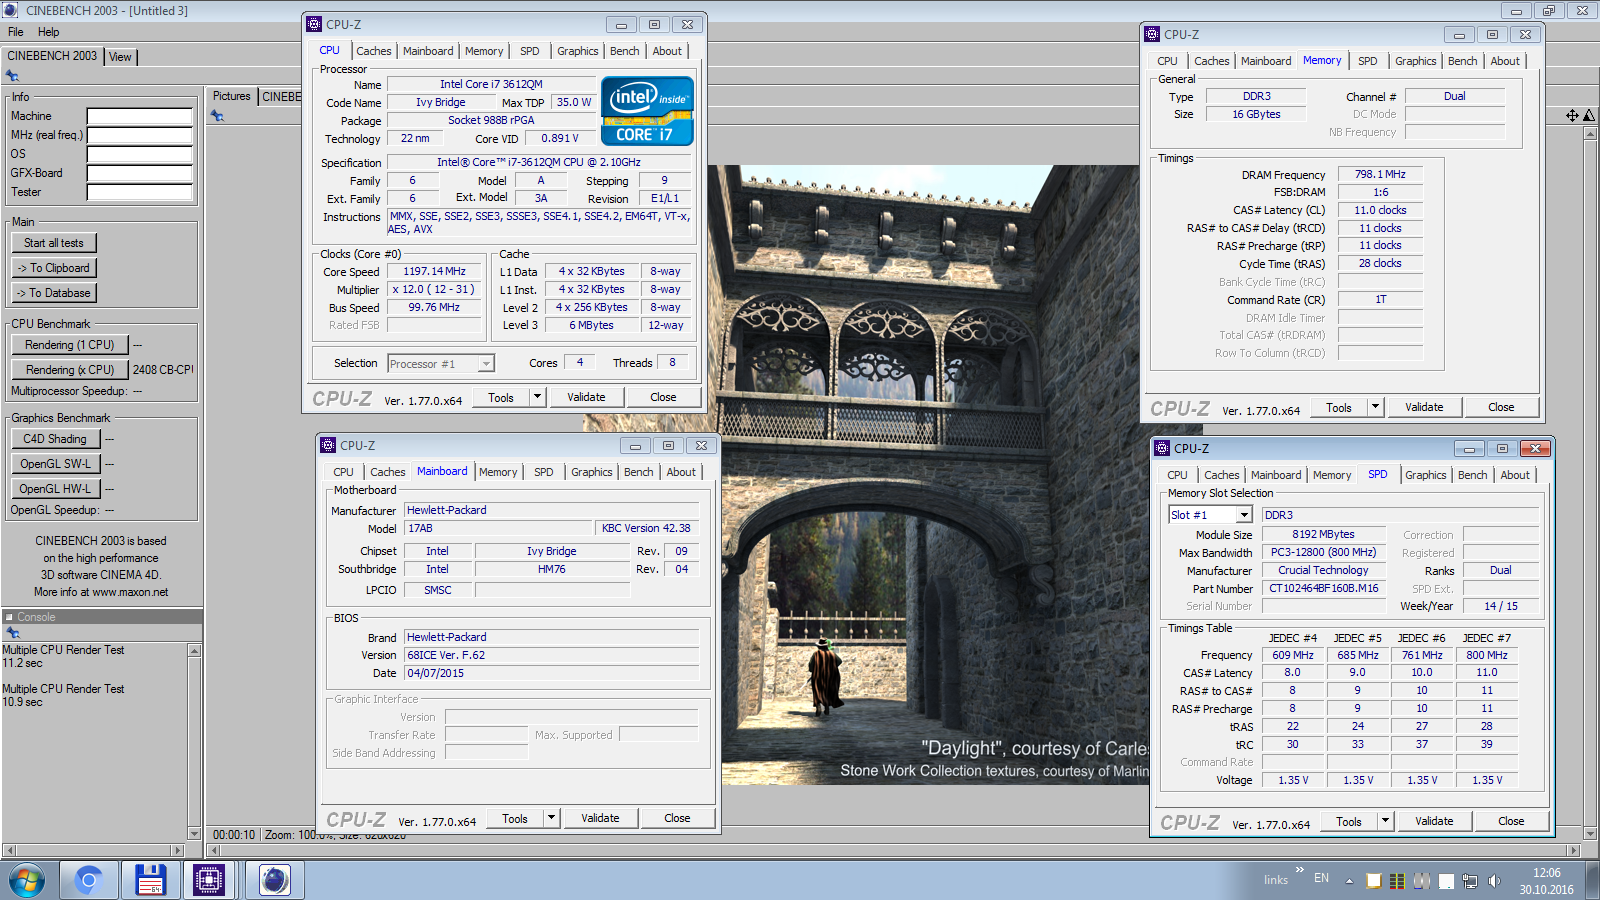Show hidden tray icons arrow
Screen dimensions: 1600x900
[x=1349, y=881]
